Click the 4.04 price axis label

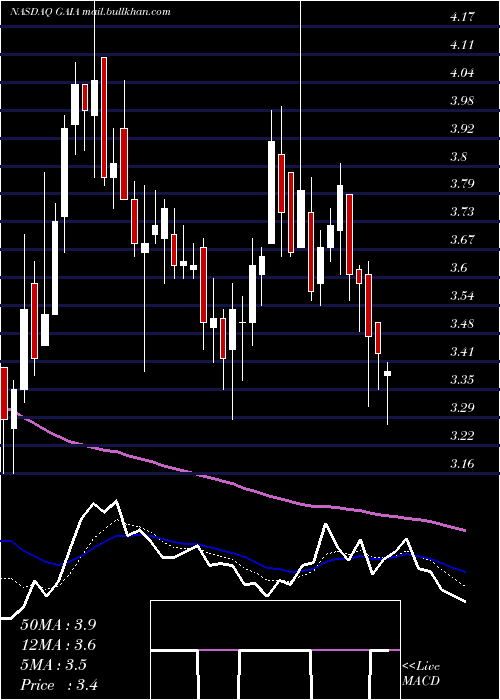[463, 73]
